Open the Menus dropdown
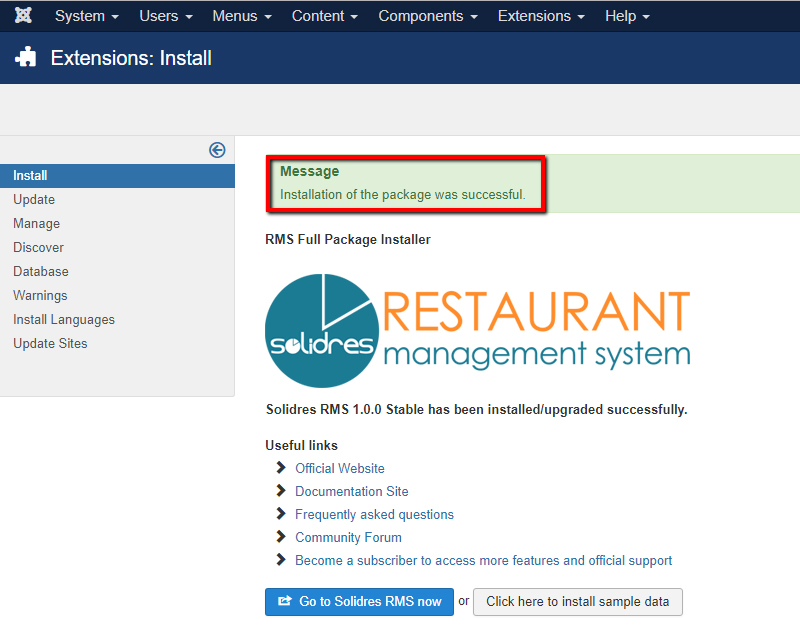Screen dimensions: 800x630 [242, 16]
